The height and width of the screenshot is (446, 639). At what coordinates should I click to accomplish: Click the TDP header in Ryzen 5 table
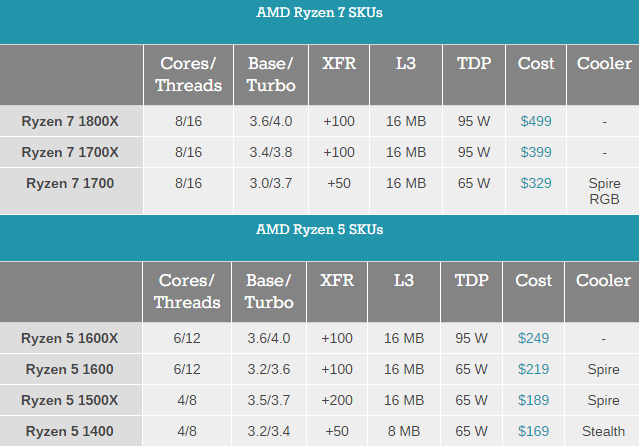tap(472, 291)
